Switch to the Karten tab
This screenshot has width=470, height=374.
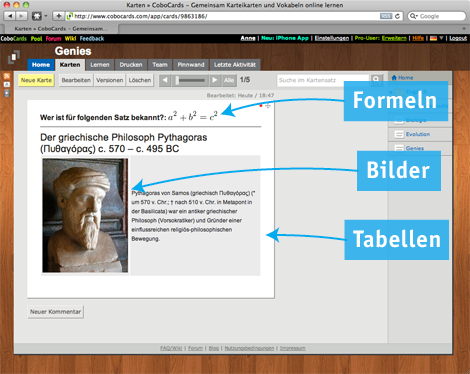click(70, 65)
